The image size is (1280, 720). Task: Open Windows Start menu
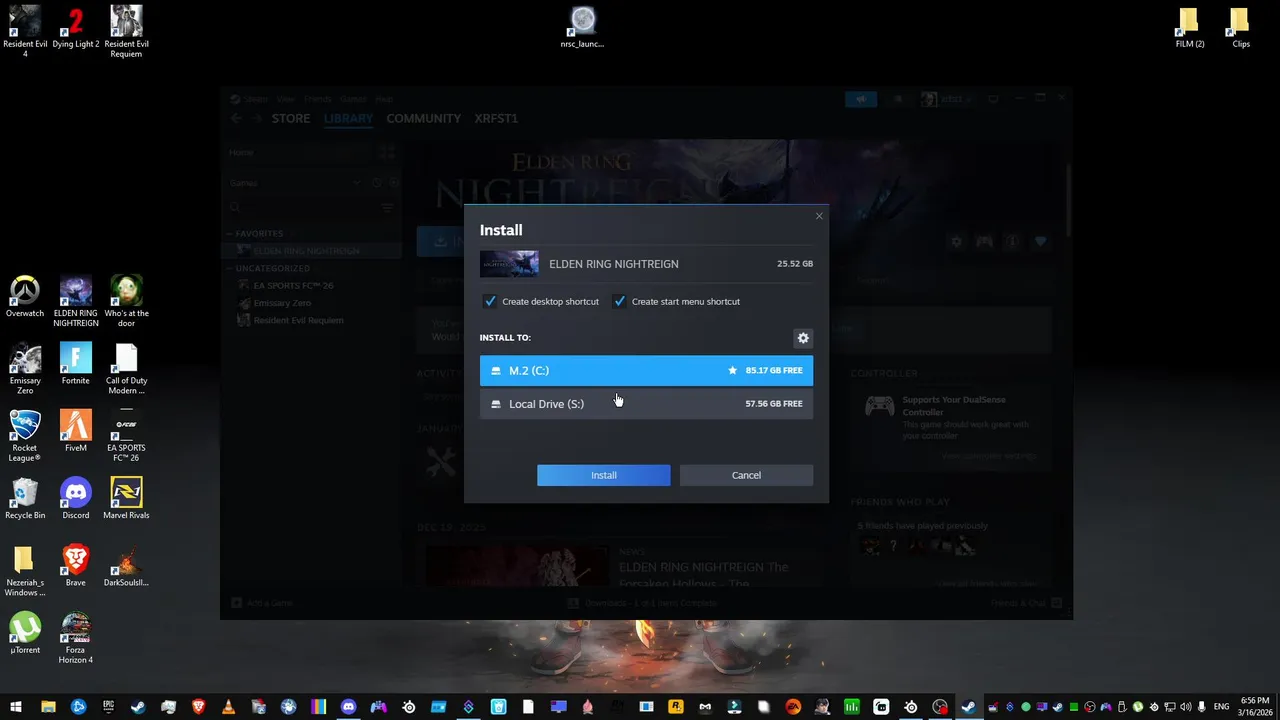16,707
